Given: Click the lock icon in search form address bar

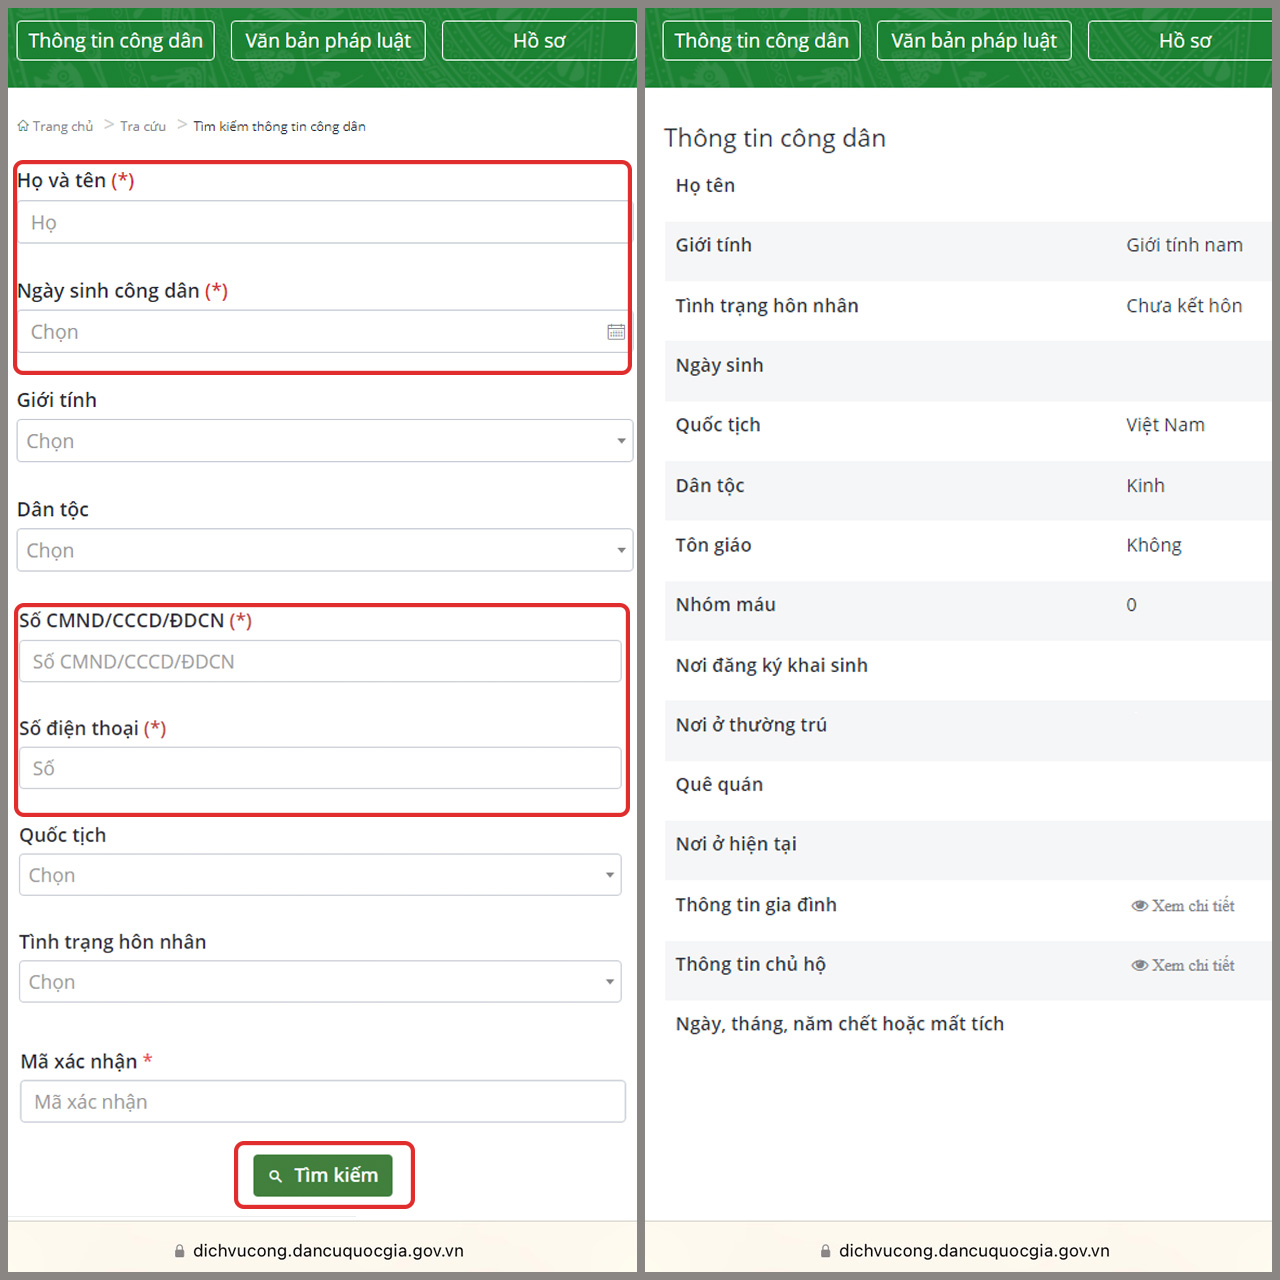Looking at the screenshot, I should click(x=180, y=1251).
